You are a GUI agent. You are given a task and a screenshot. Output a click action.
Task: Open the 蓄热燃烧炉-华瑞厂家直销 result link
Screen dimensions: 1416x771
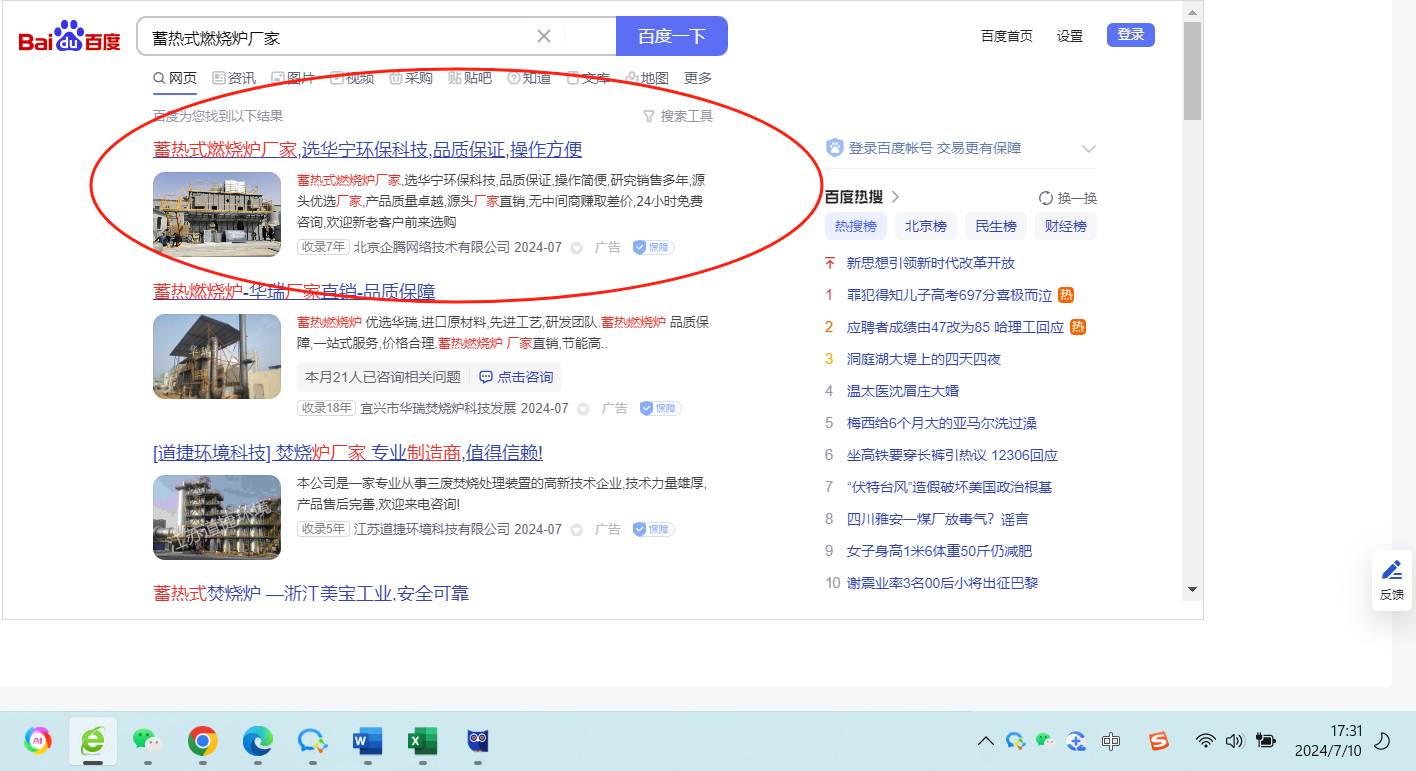(294, 292)
